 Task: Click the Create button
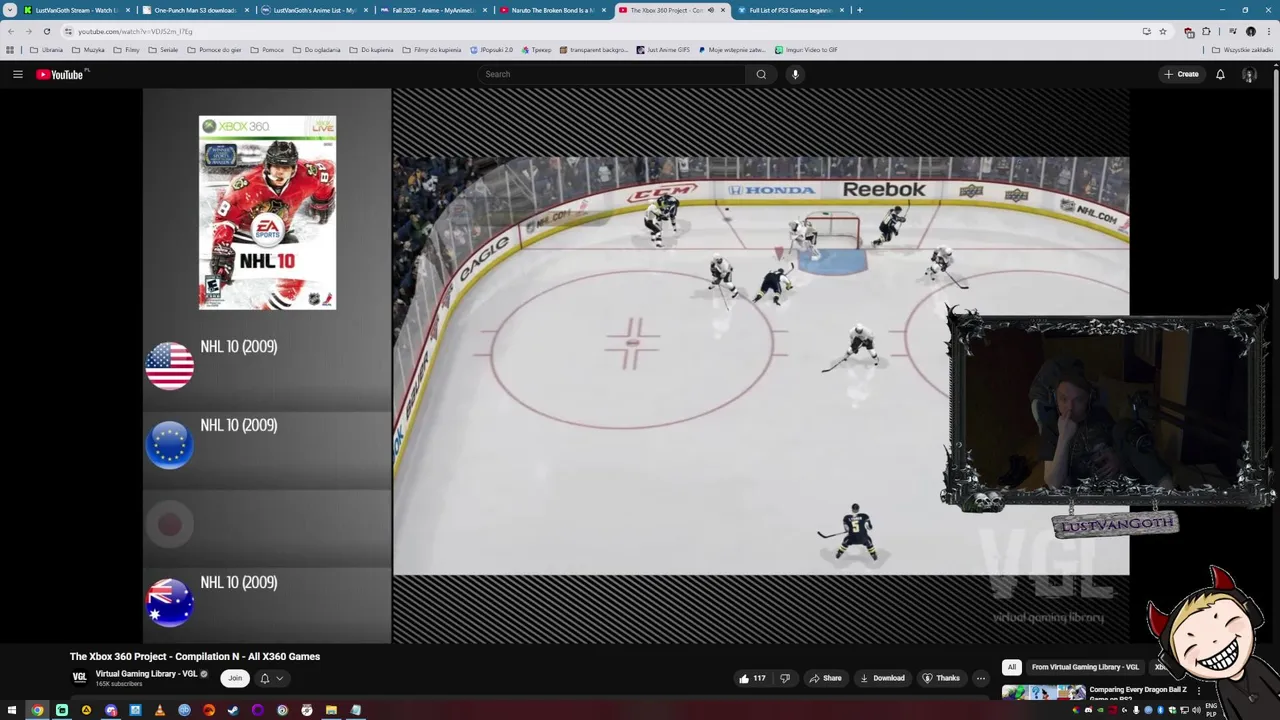(1181, 74)
